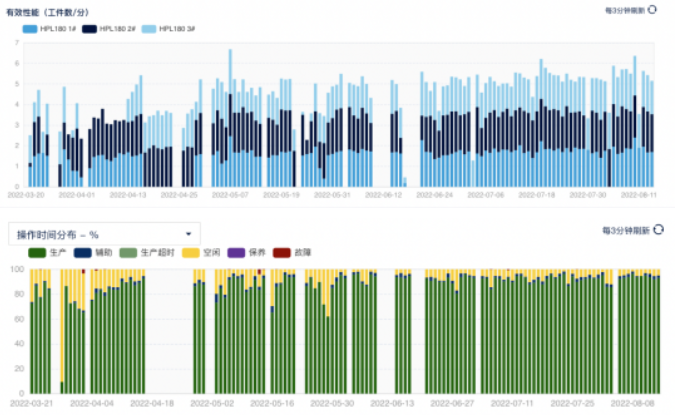The image size is (679, 415).
Task: Click the yellow 空闲 legend swatch
Action: tap(191, 253)
